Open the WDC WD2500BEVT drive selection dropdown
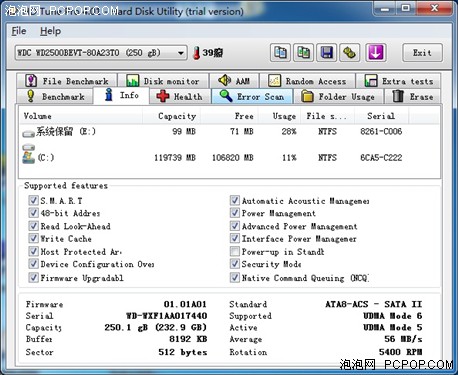The height and width of the screenshot is (375, 458). pos(101,53)
